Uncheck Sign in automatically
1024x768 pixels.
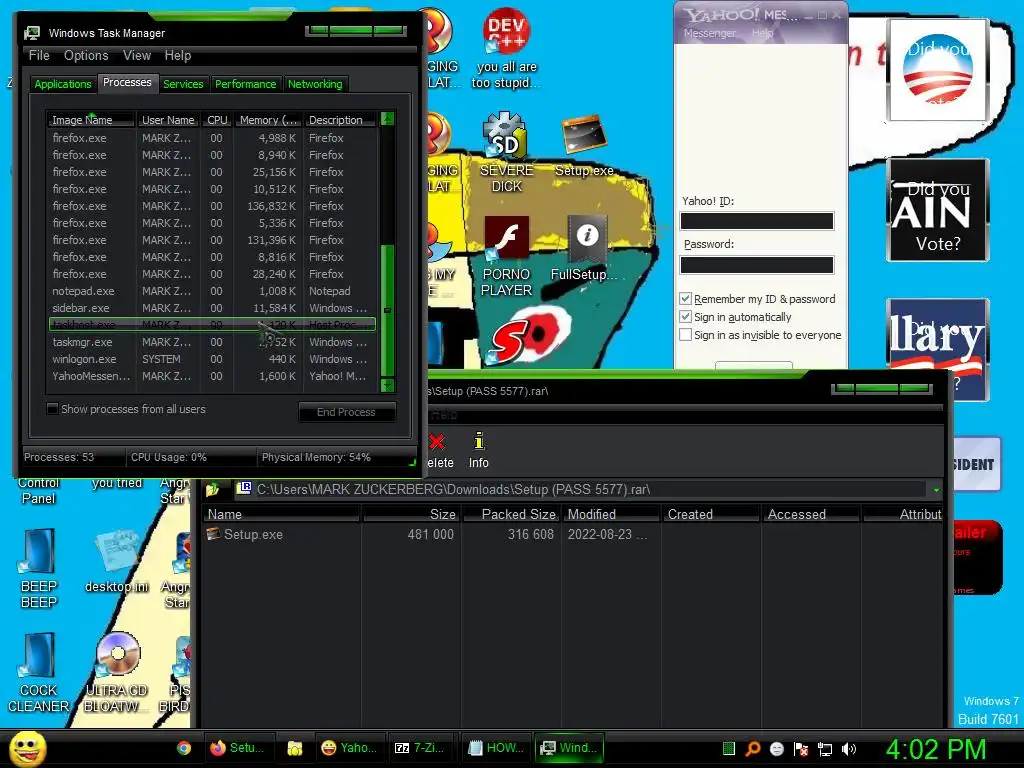685,317
